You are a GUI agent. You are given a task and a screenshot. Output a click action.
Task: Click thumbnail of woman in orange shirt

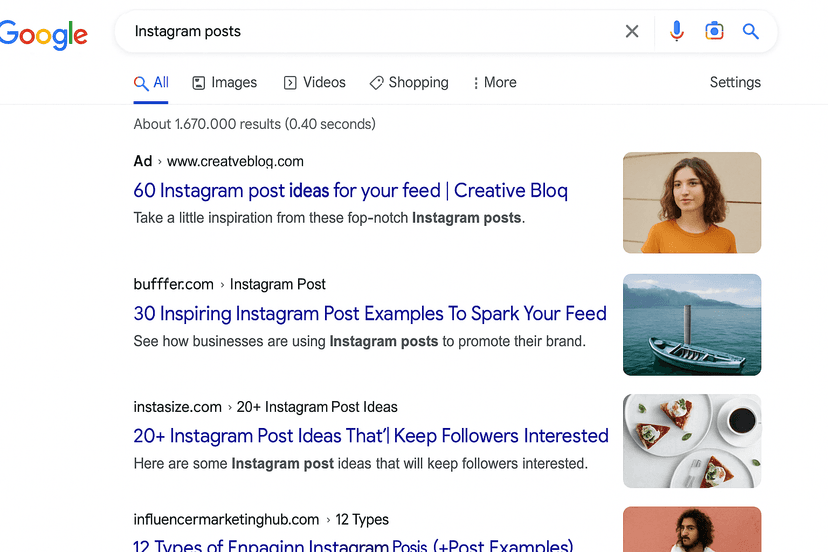[692, 203]
